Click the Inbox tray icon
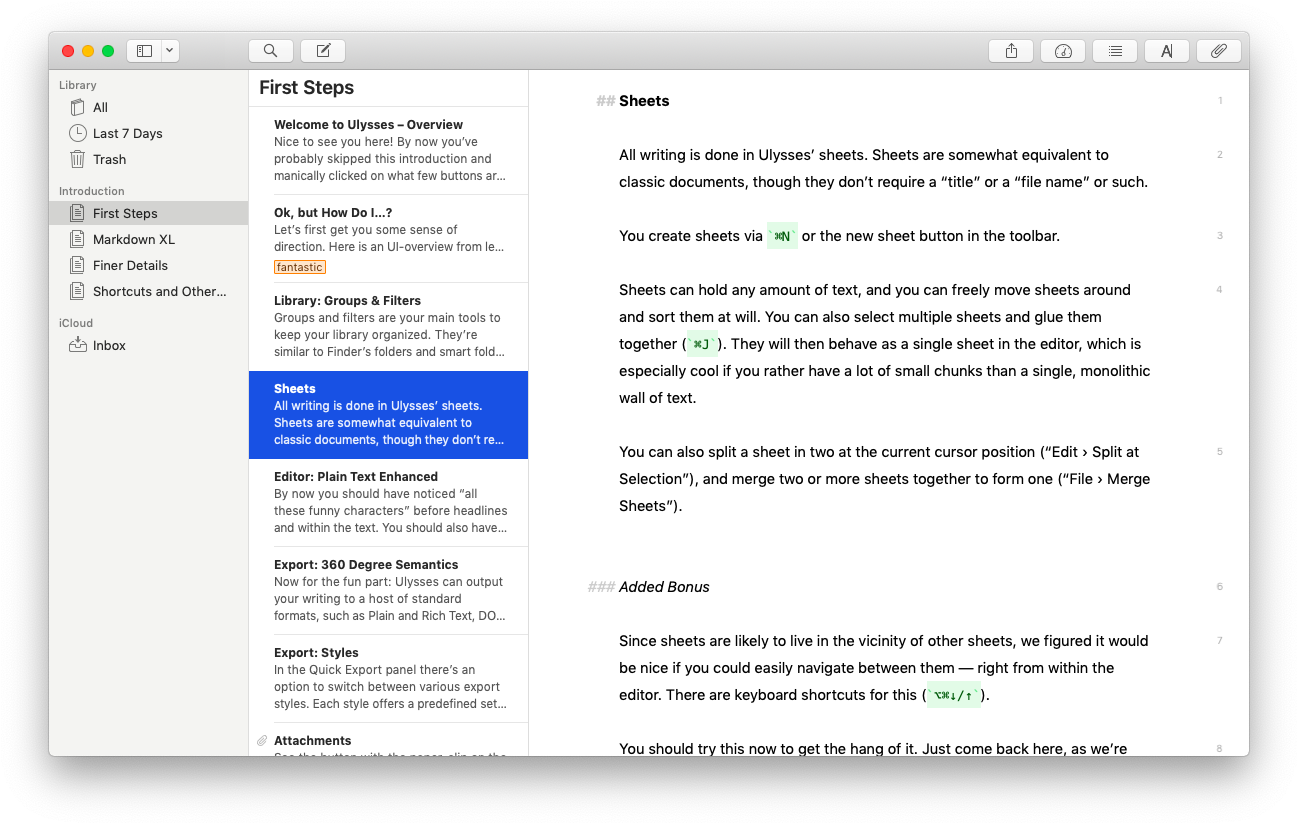 tap(77, 345)
